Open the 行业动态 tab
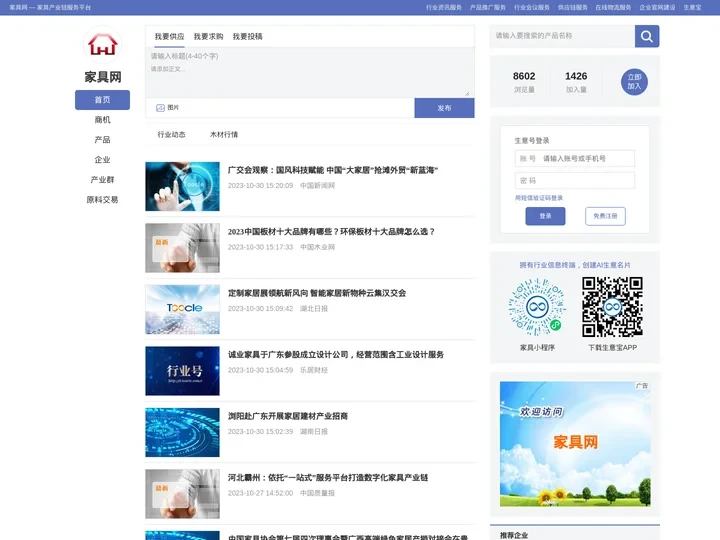This screenshot has height=540, width=720. coord(171,135)
